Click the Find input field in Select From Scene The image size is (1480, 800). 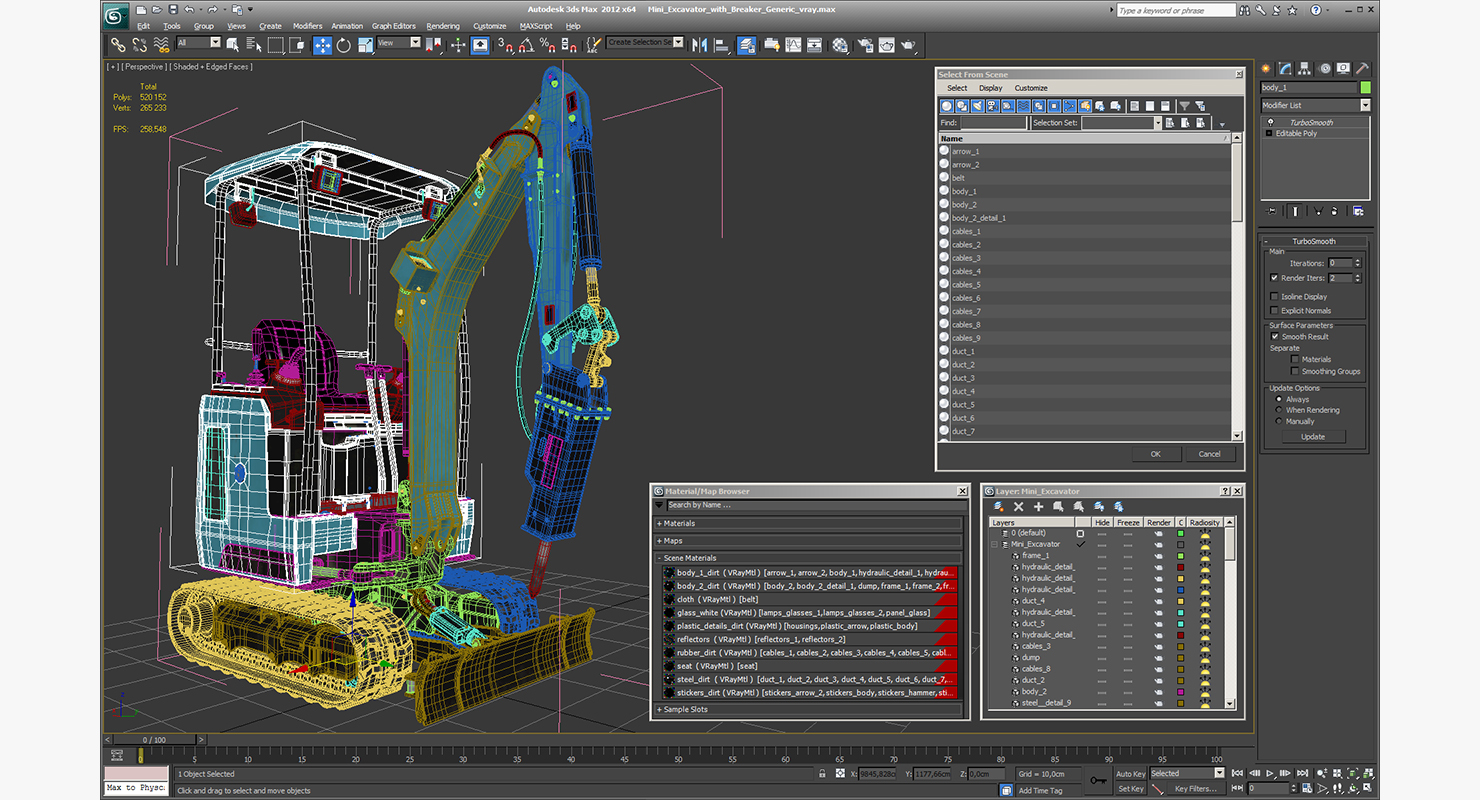tap(993, 123)
